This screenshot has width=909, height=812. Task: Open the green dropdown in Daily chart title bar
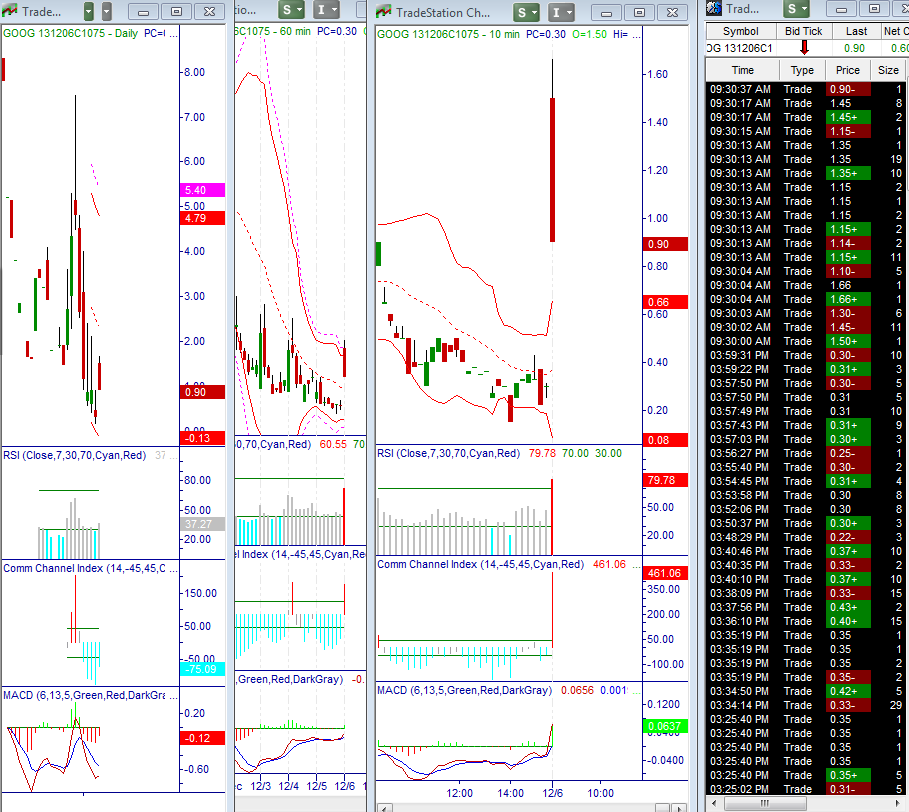click(x=88, y=11)
